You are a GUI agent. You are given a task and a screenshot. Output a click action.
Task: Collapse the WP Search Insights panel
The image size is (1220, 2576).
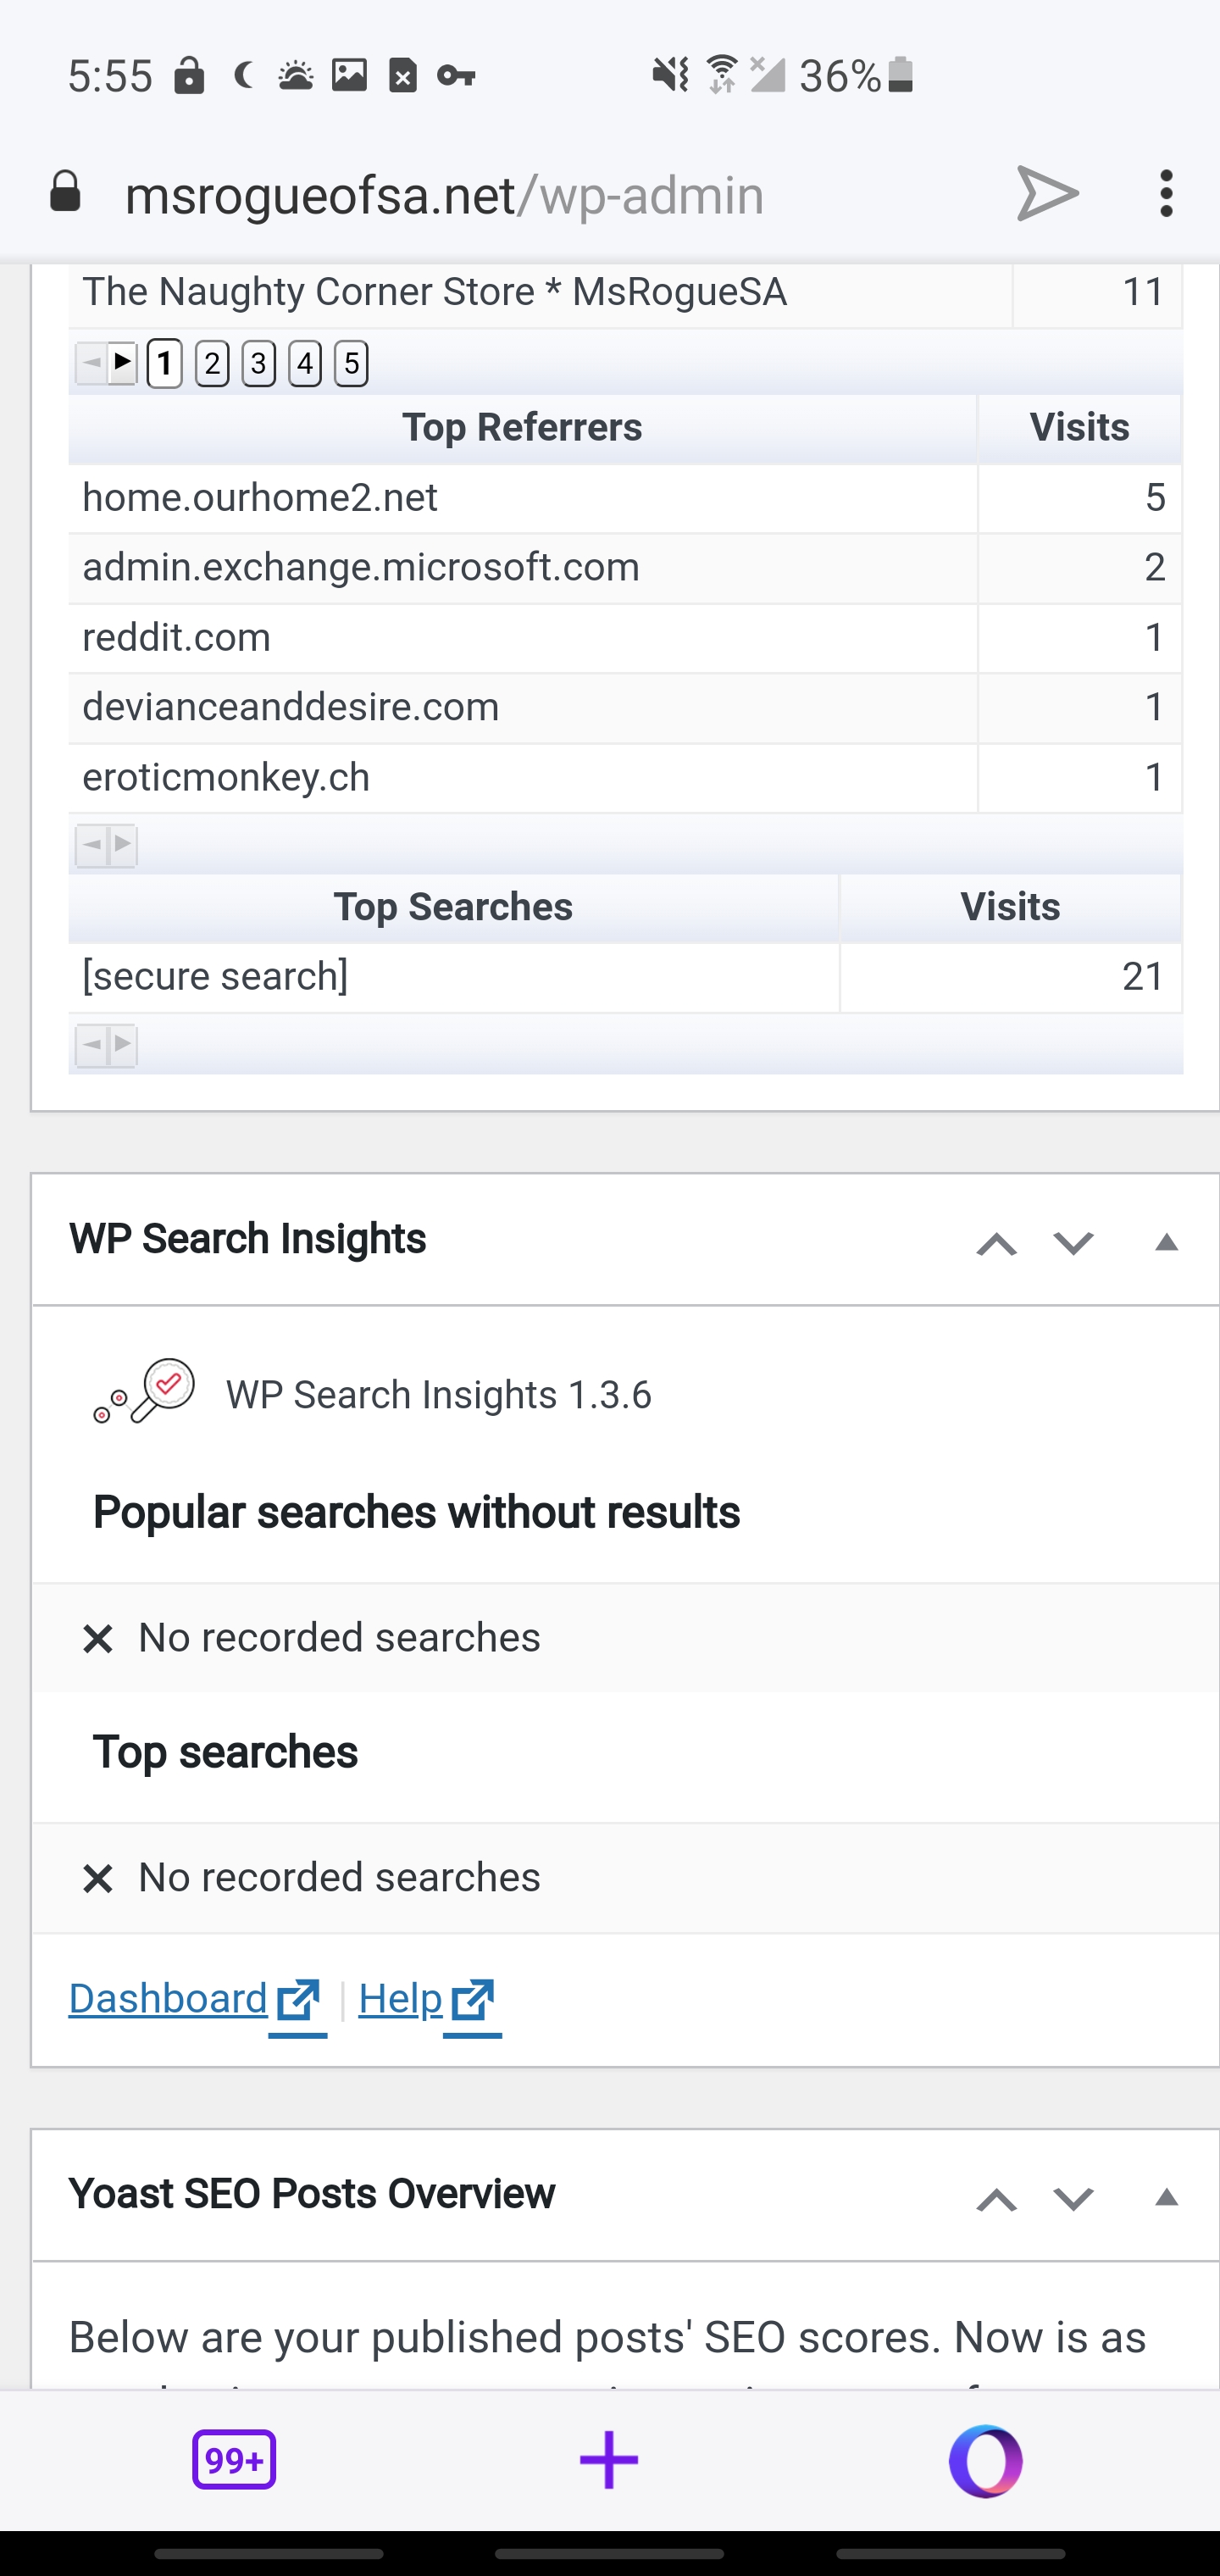[x=1166, y=1243]
